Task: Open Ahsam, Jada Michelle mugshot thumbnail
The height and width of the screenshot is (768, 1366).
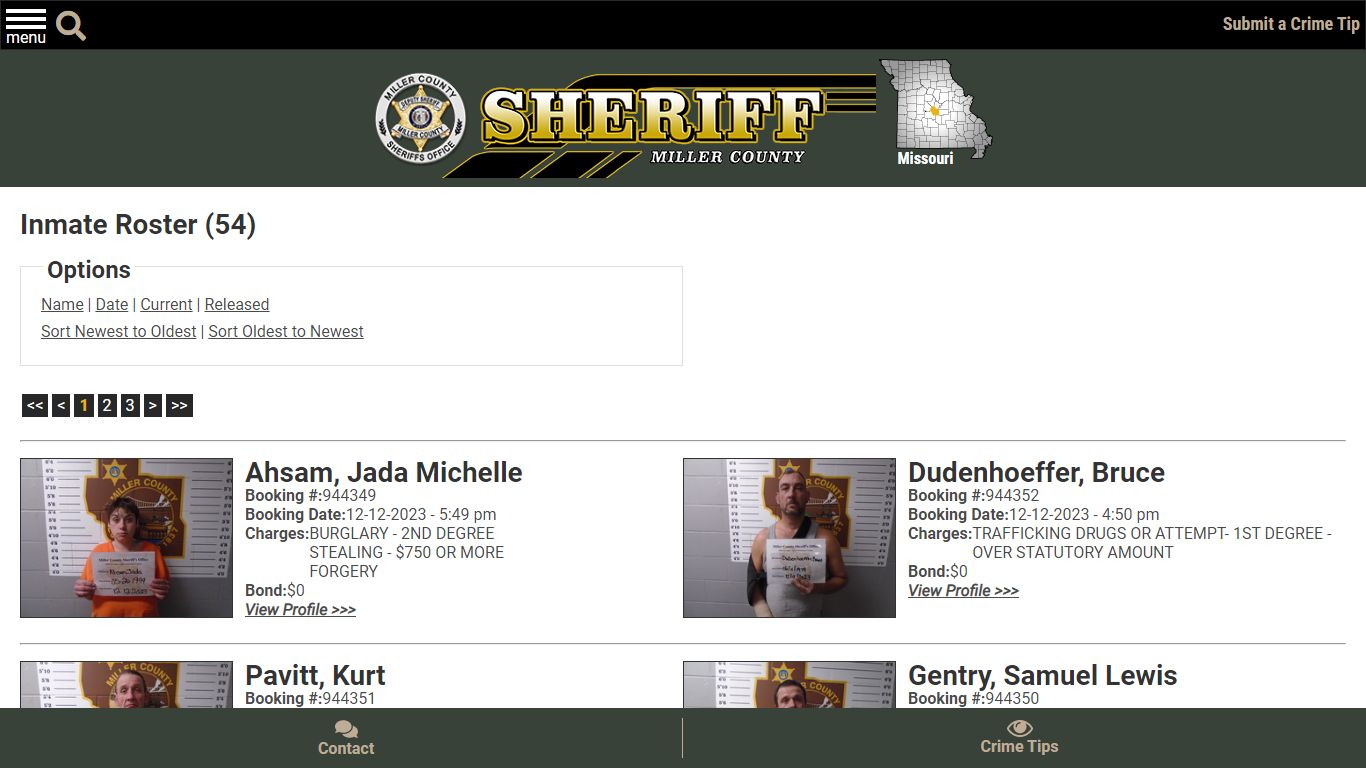Action: (126, 538)
